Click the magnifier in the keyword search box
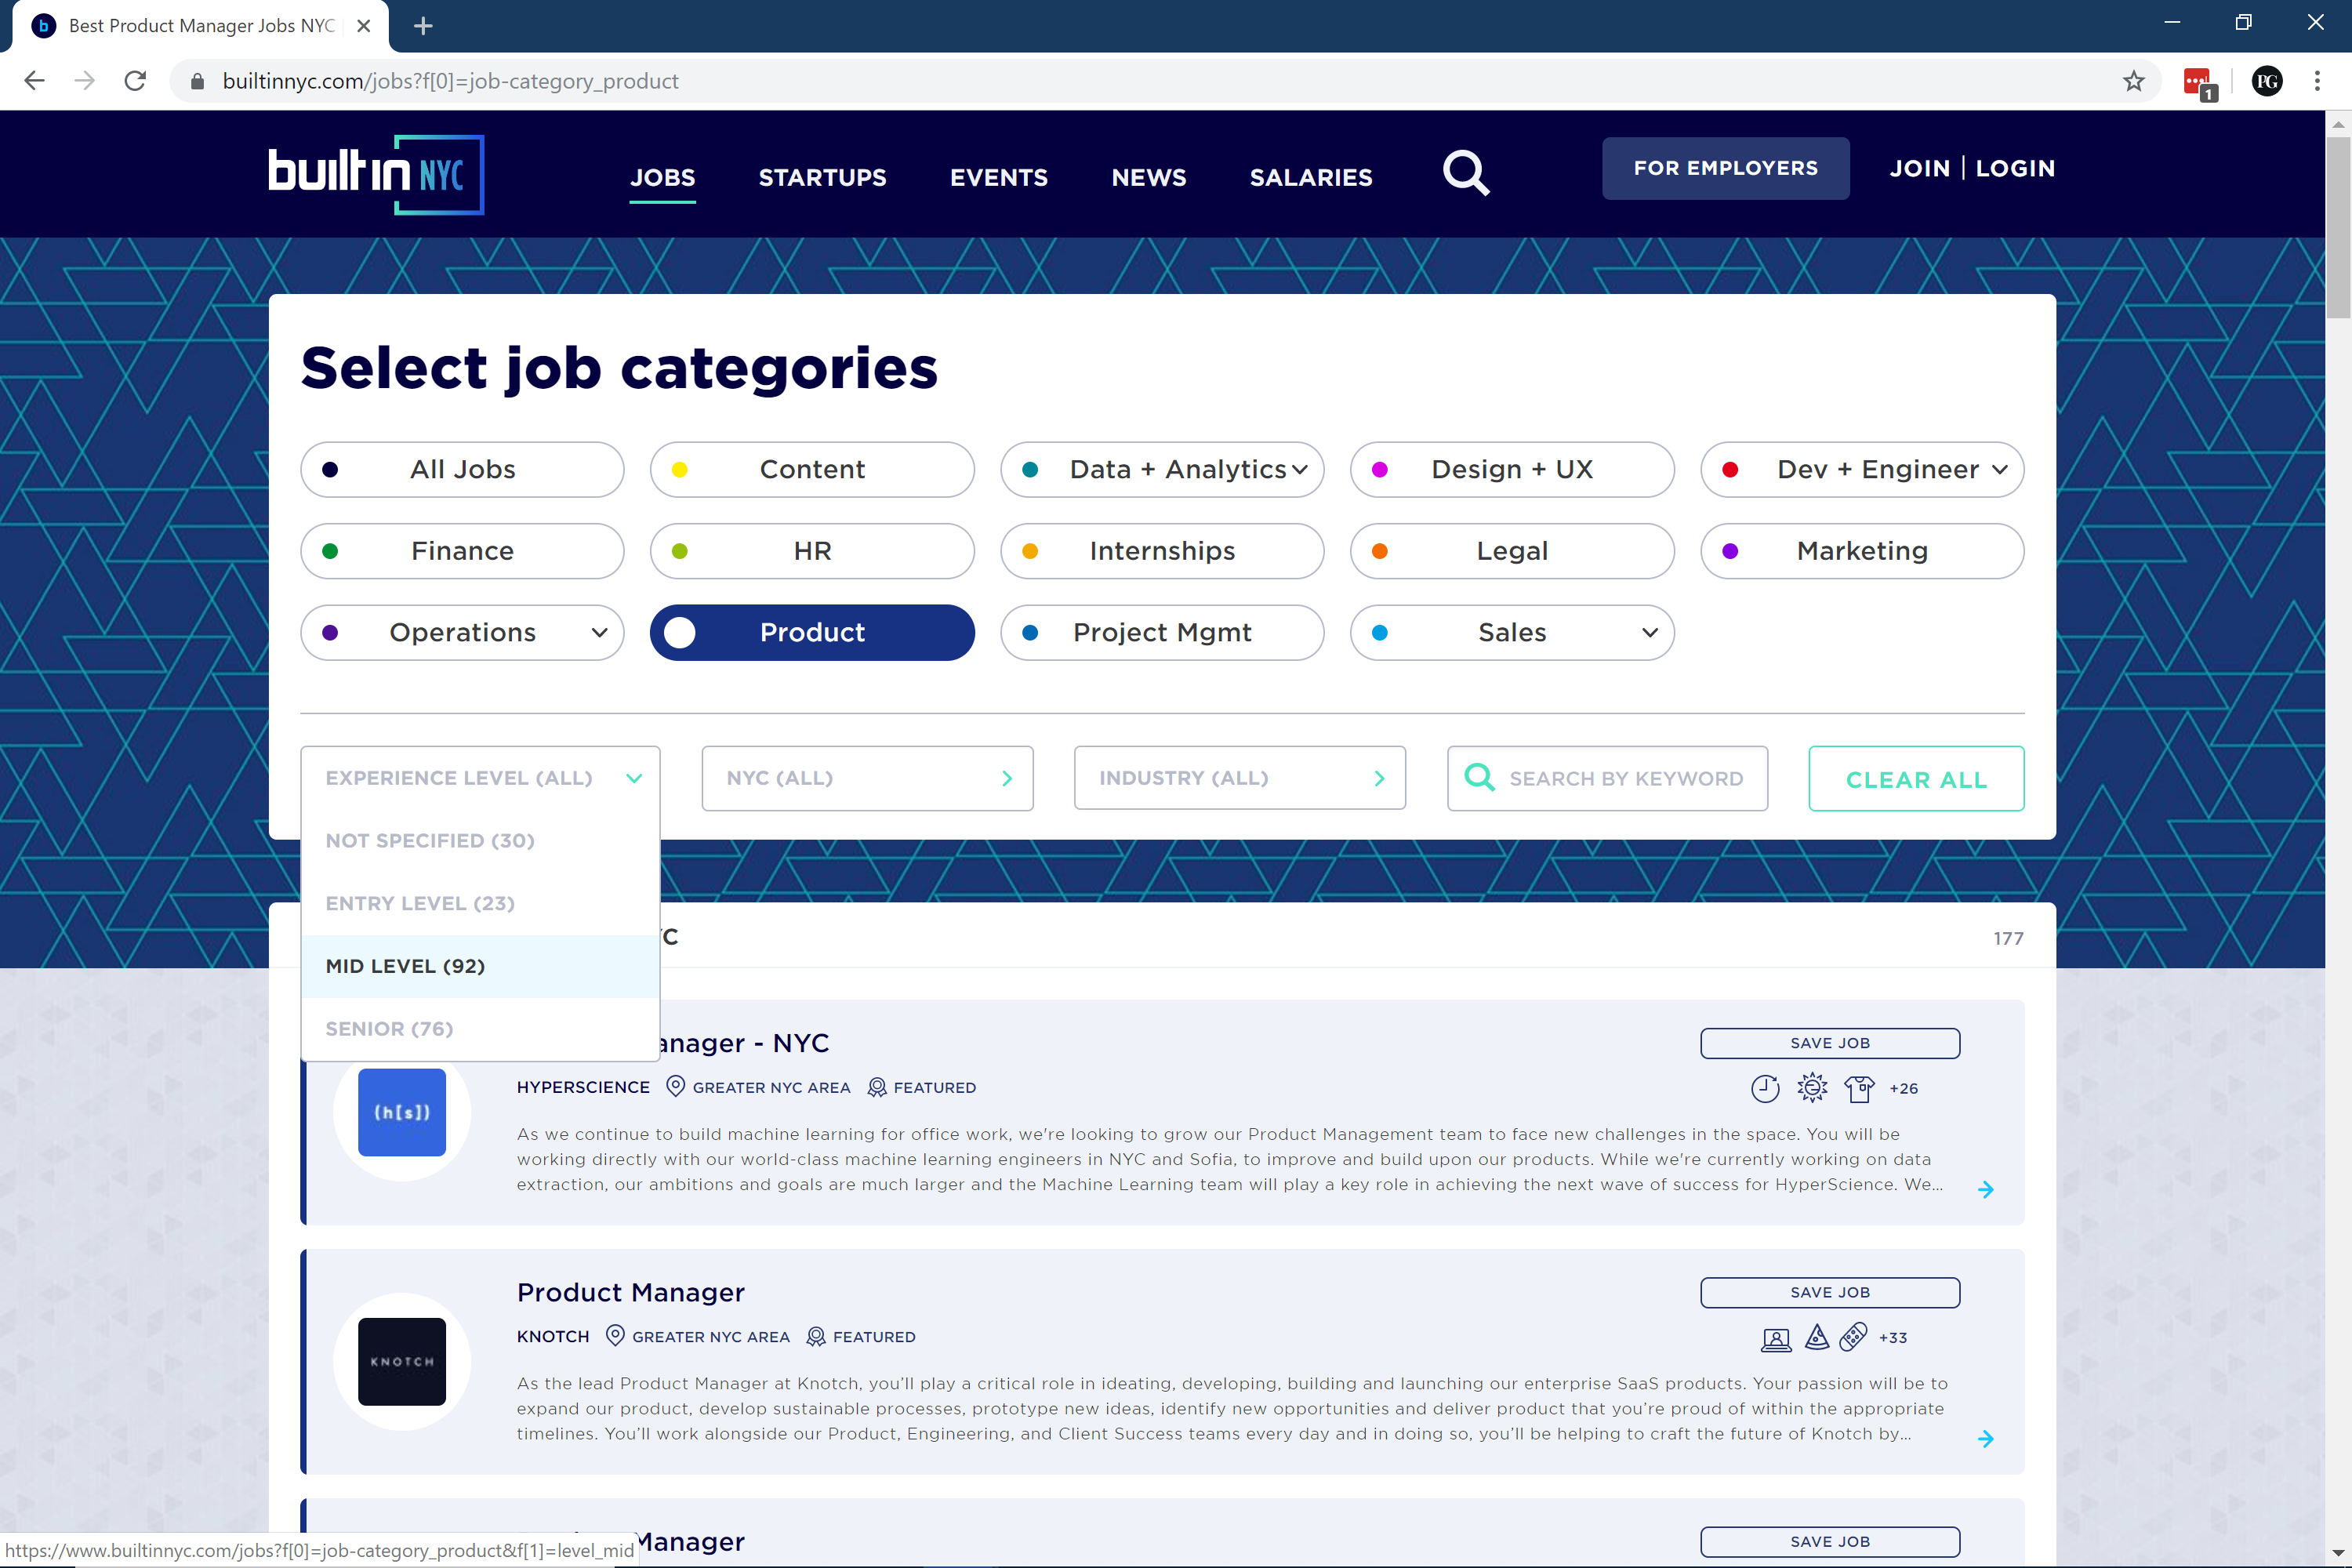 [1479, 777]
